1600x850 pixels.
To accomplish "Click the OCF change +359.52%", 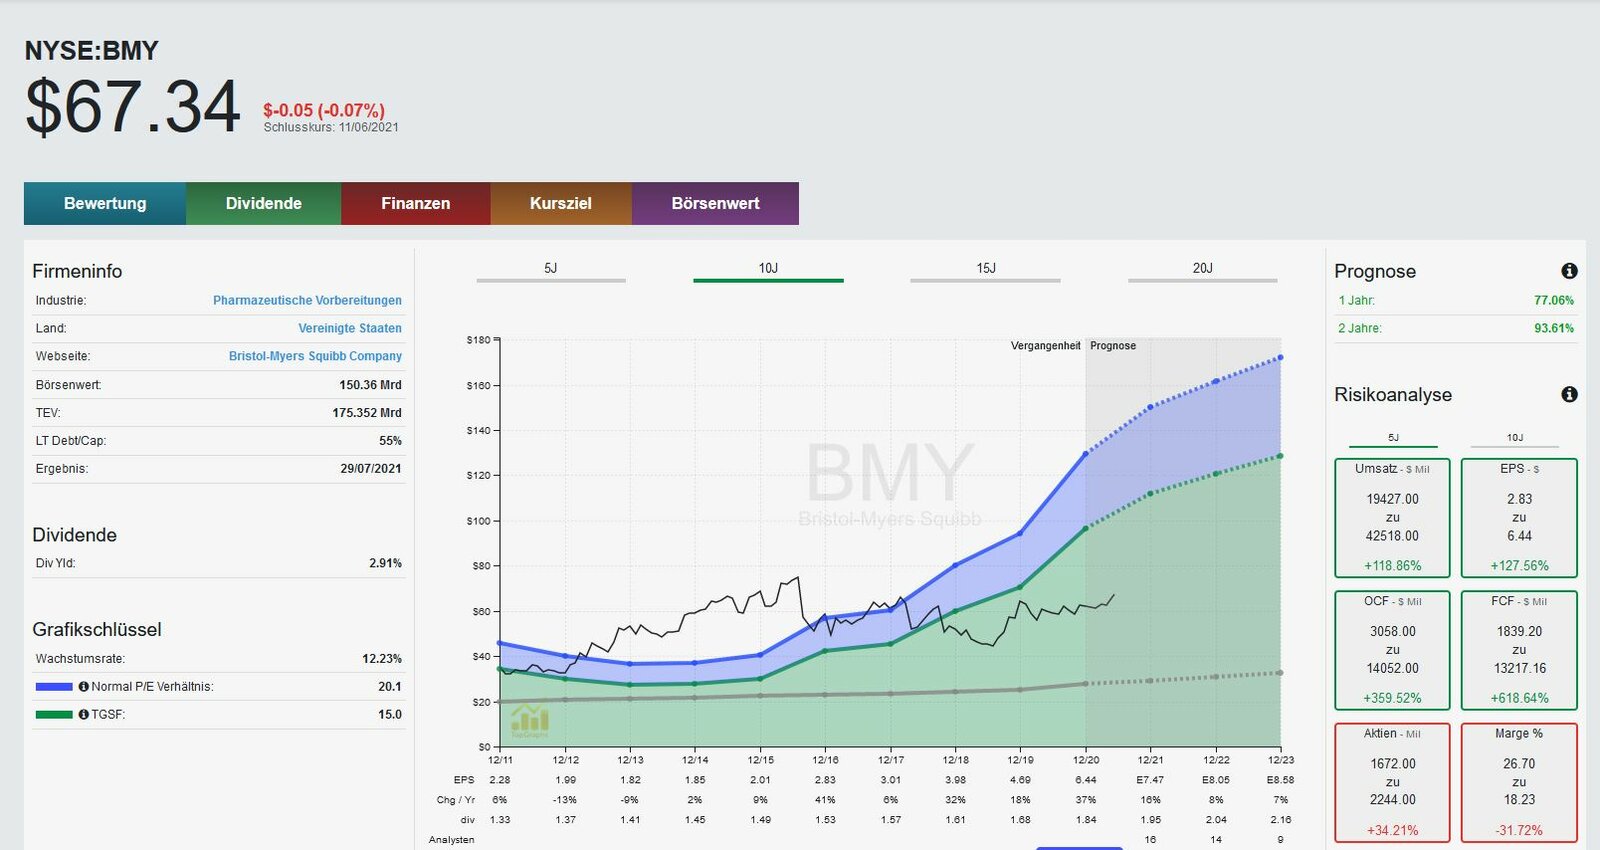I will click(1392, 698).
